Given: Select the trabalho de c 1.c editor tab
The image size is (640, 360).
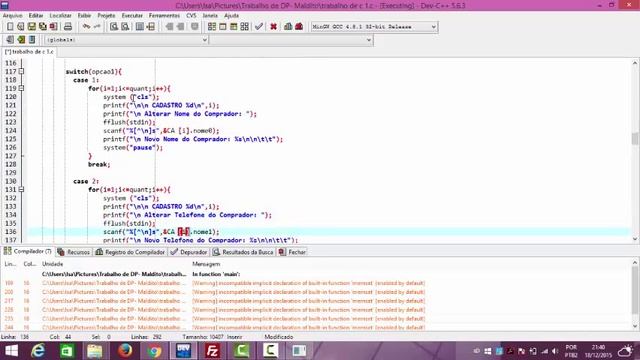Looking at the screenshot, I should pyautogui.click(x=29, y=52).
